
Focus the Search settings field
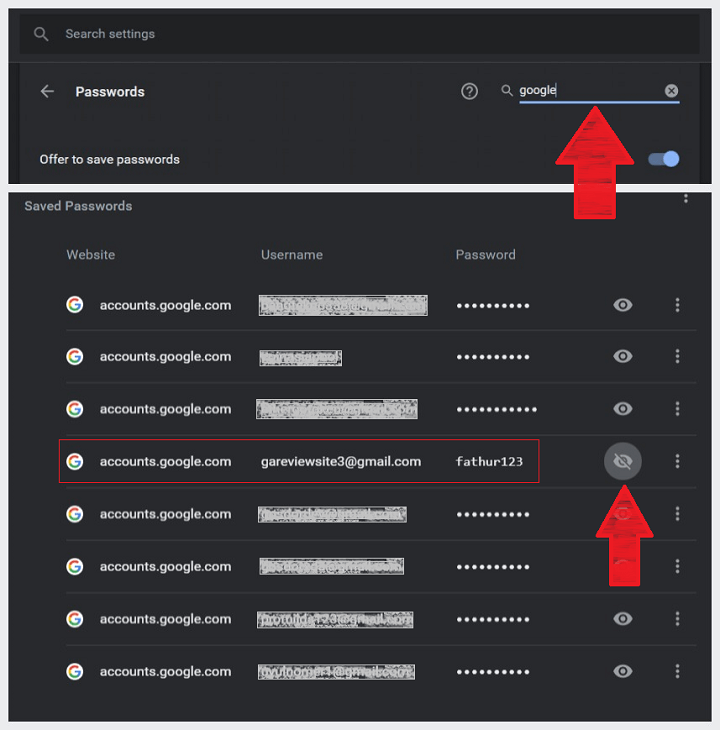(359, 34)
